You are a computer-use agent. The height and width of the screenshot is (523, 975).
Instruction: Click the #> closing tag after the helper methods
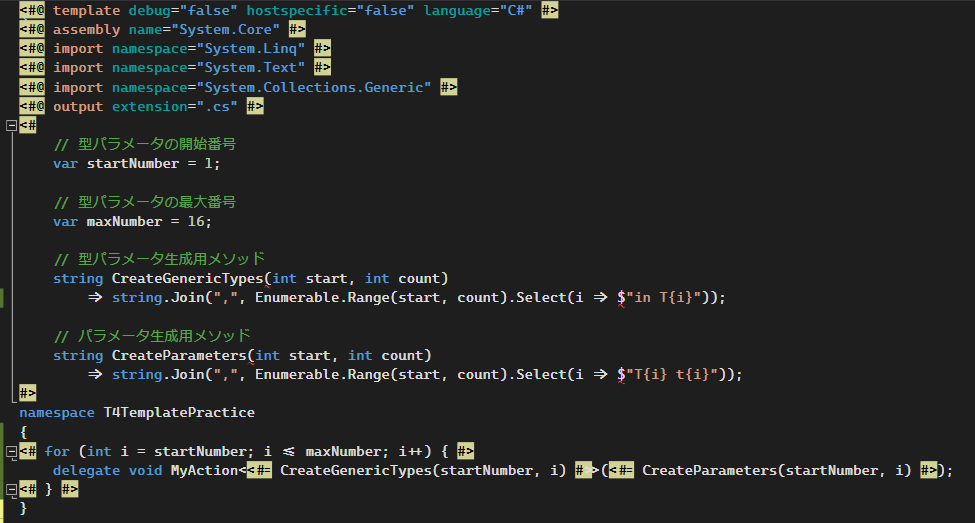(x=27, y=393)
